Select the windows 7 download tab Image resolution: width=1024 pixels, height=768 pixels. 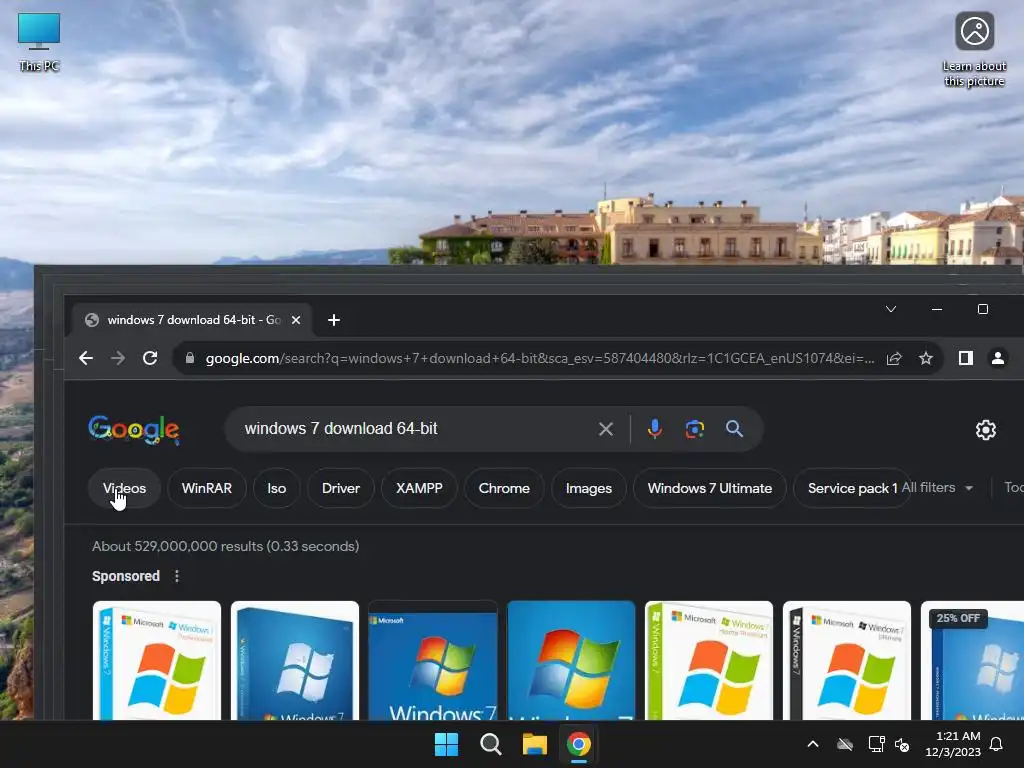[193, 320]
